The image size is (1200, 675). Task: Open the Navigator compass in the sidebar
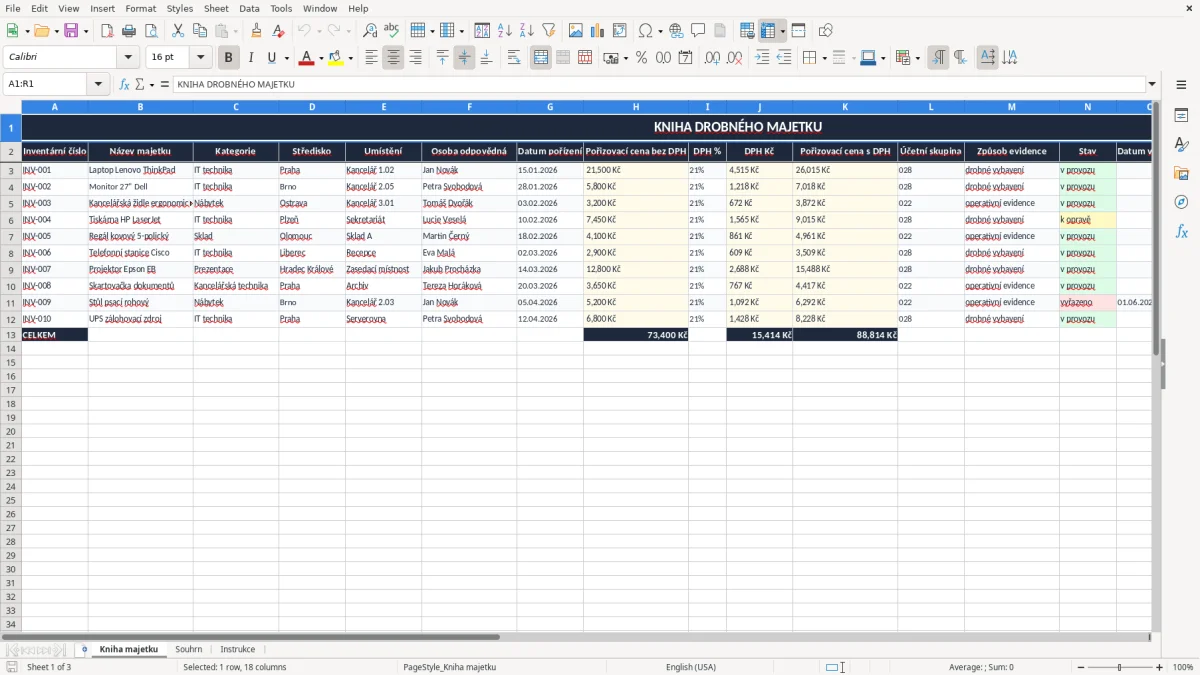[x=1181, y=202]
